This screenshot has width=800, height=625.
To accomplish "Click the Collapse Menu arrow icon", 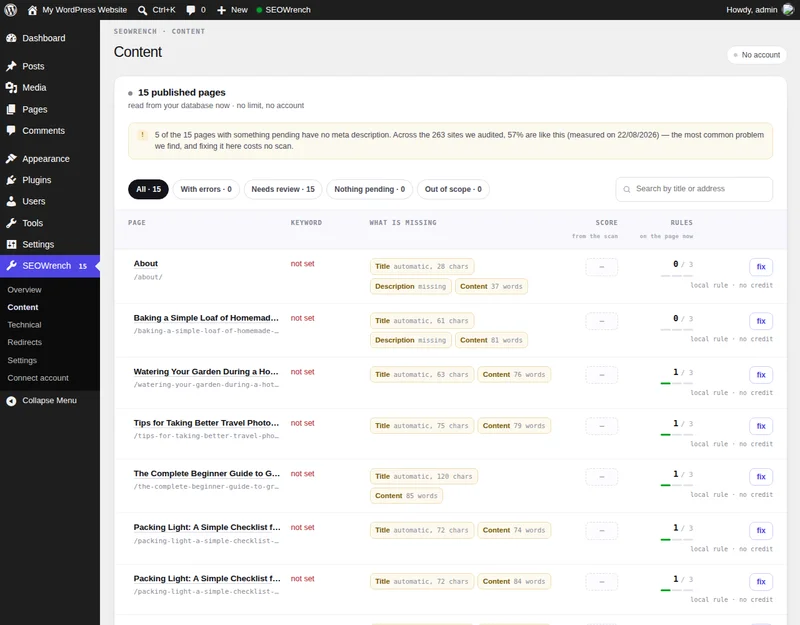I will [x=11, y=401].
